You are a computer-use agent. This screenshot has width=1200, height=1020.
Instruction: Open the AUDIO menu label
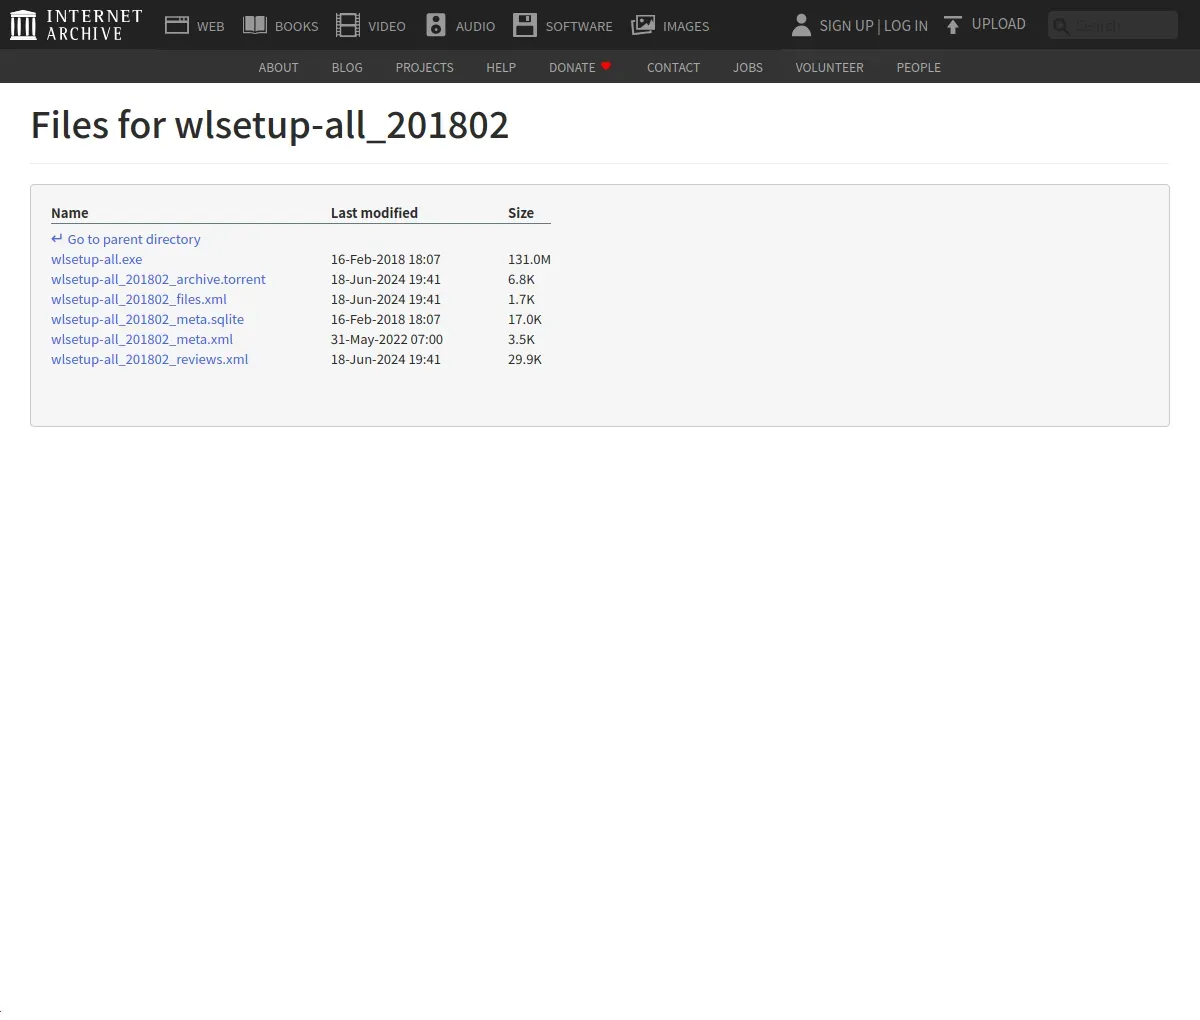click(475, 27)
